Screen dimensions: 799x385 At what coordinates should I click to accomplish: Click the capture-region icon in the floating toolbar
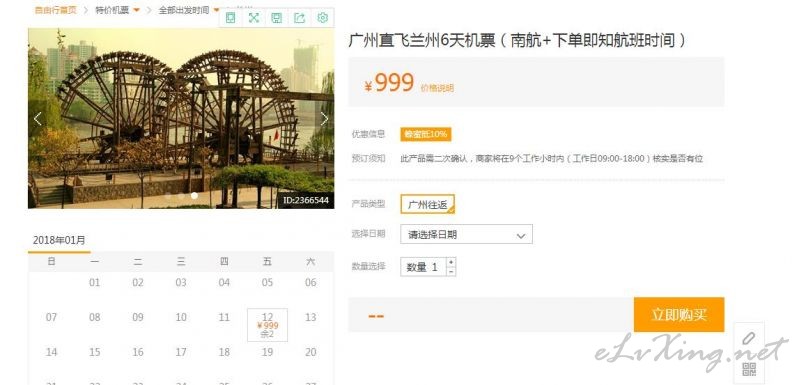tap(230, 18)
